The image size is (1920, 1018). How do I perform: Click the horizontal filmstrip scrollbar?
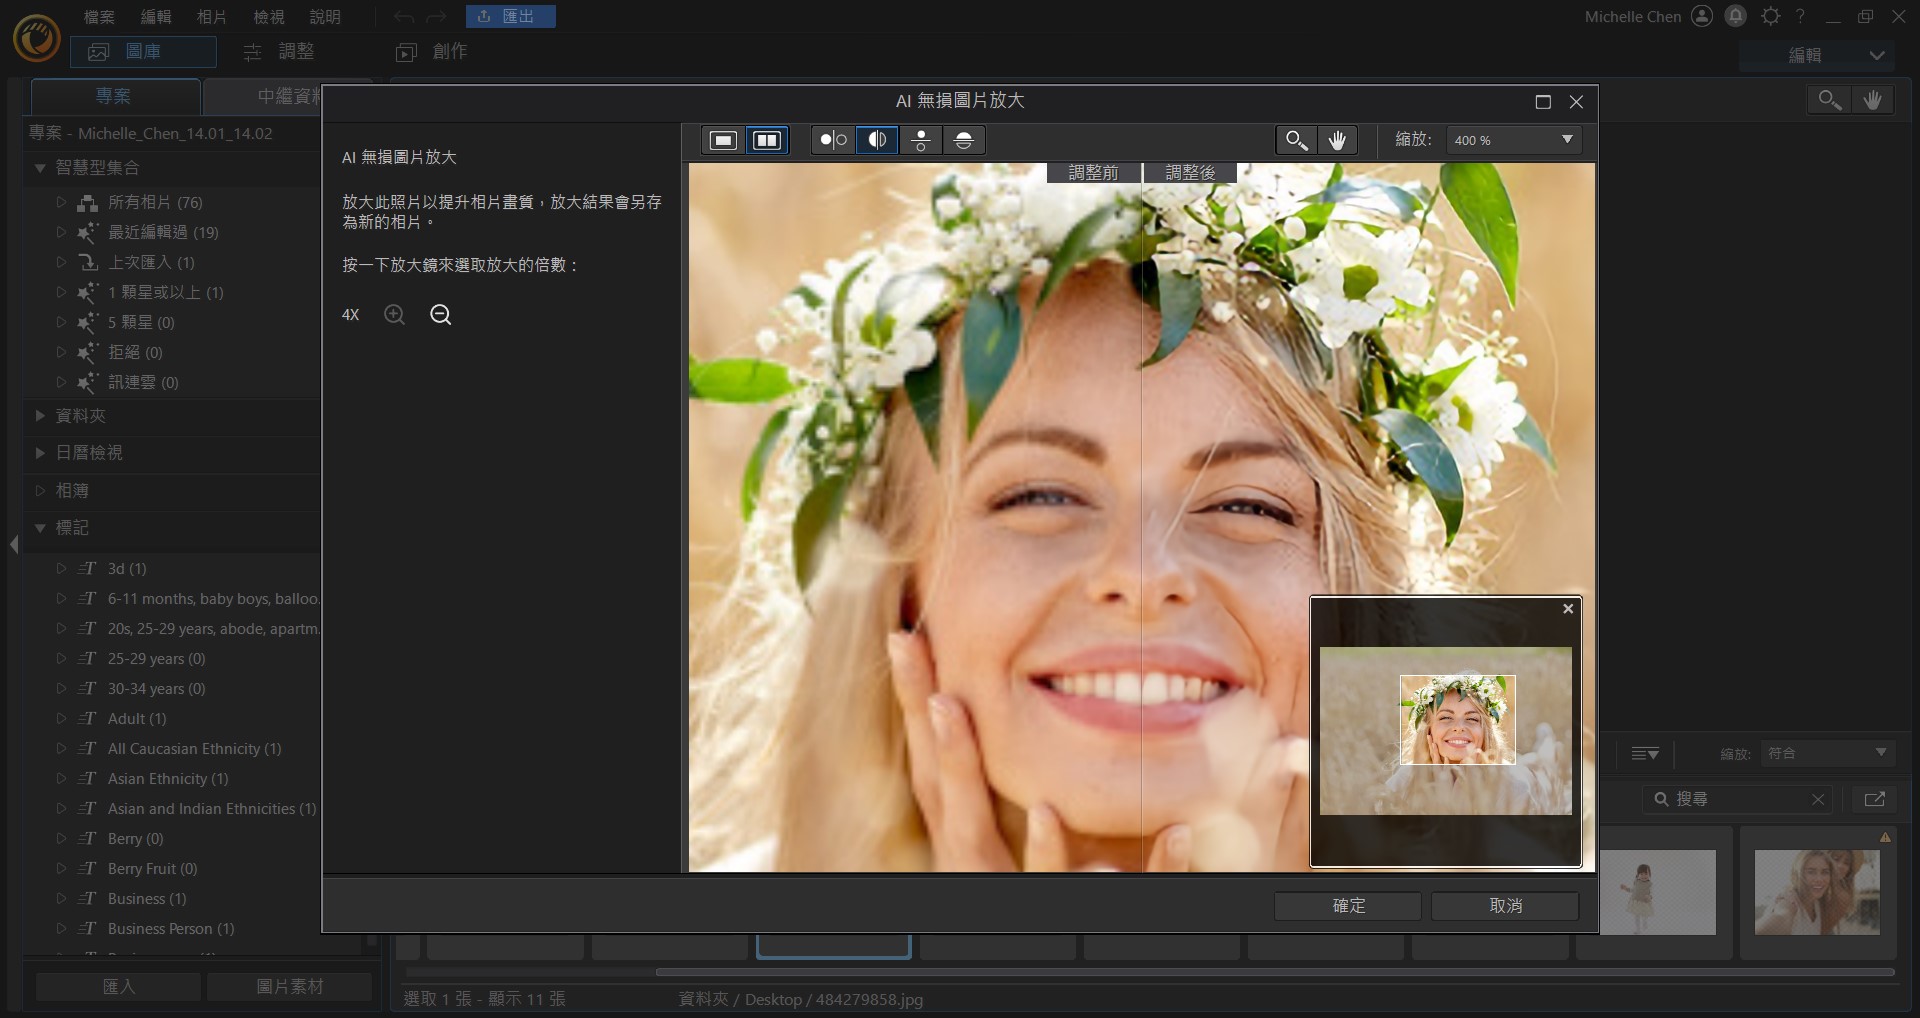[x=1274, y=972]
